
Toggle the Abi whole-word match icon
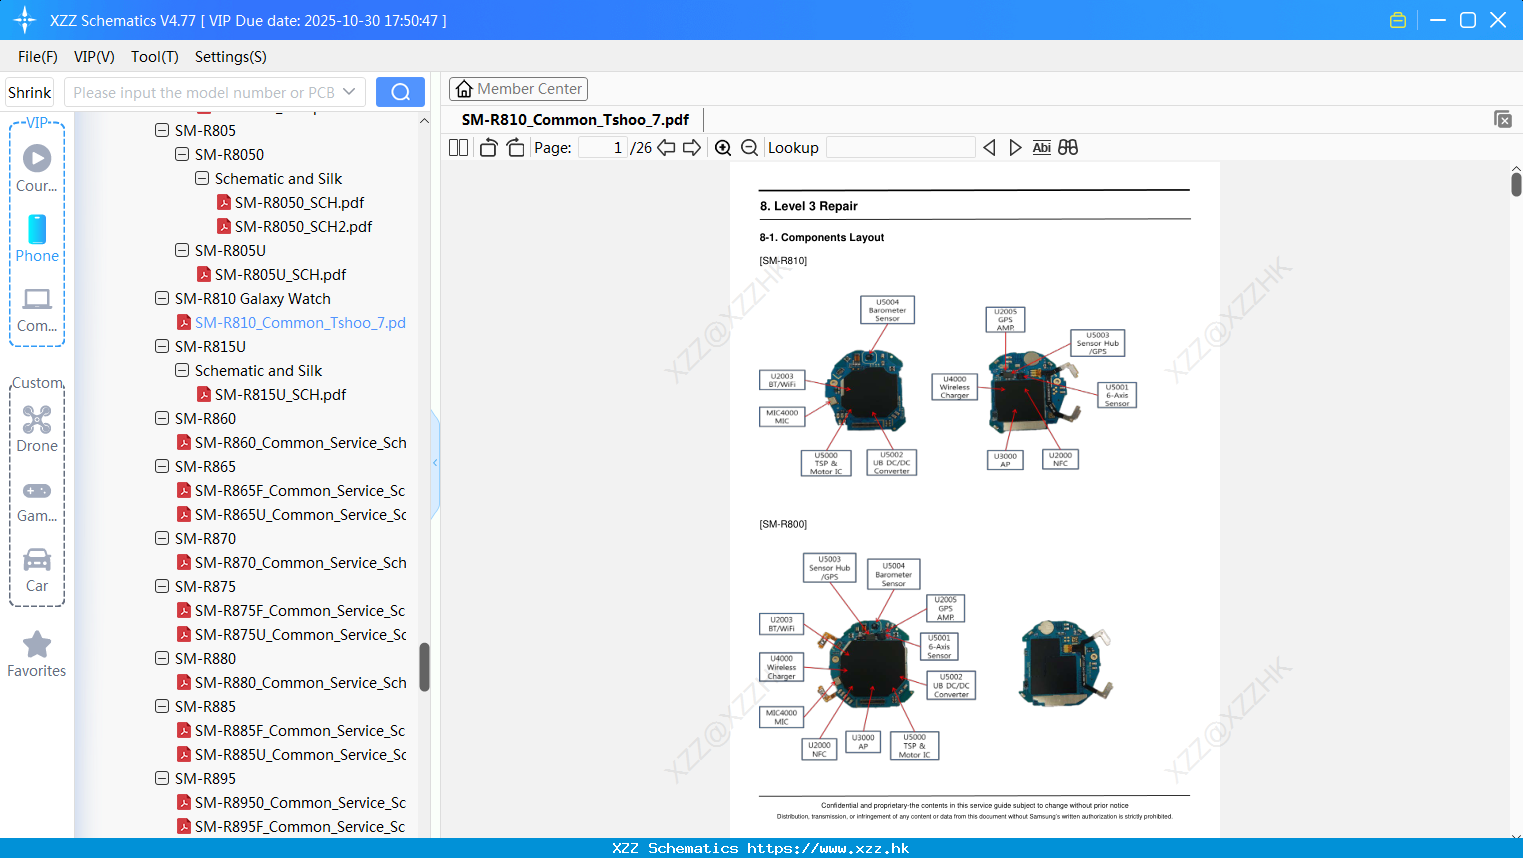pyautogui.click(x=1041, y=147)
